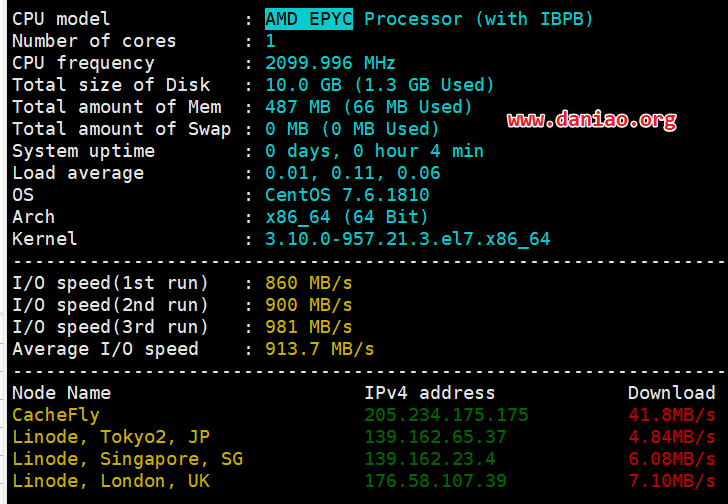Click the 7.10MB/s London download speed
Image resolution: width=728 pixels, height=504 pixels.
click(x=672, y=481)
